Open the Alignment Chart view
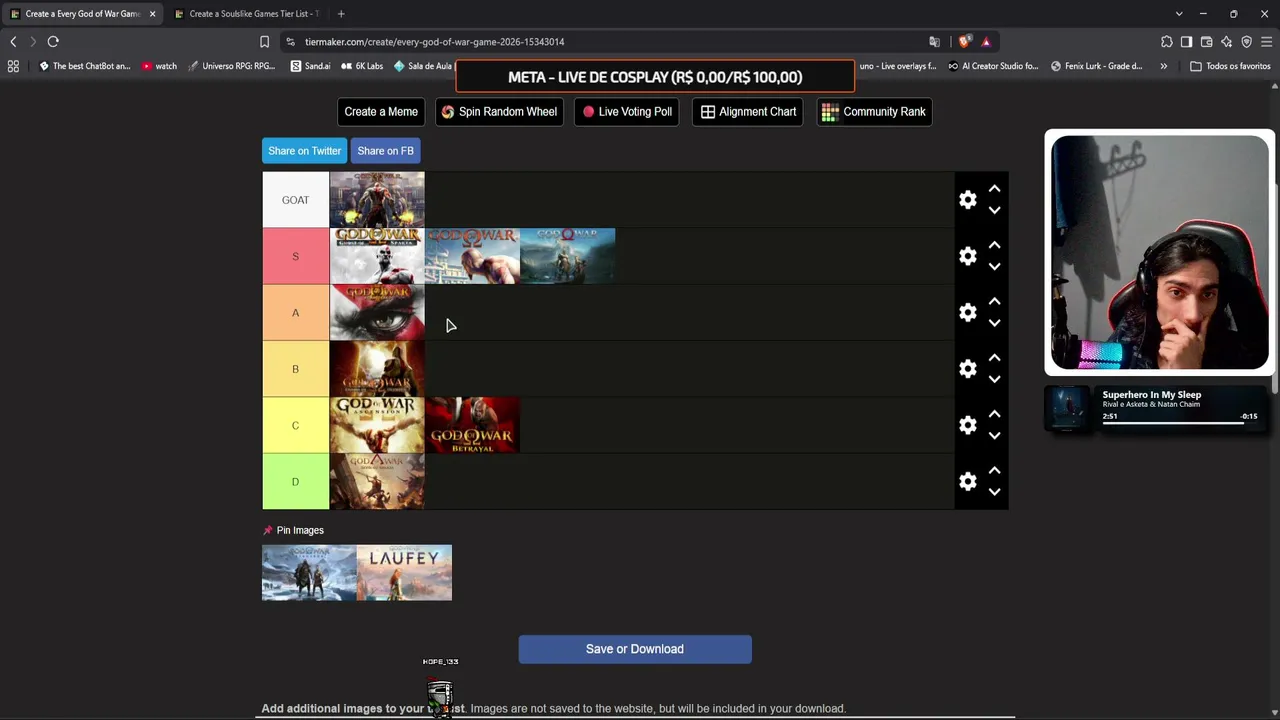 coord(748,112)
